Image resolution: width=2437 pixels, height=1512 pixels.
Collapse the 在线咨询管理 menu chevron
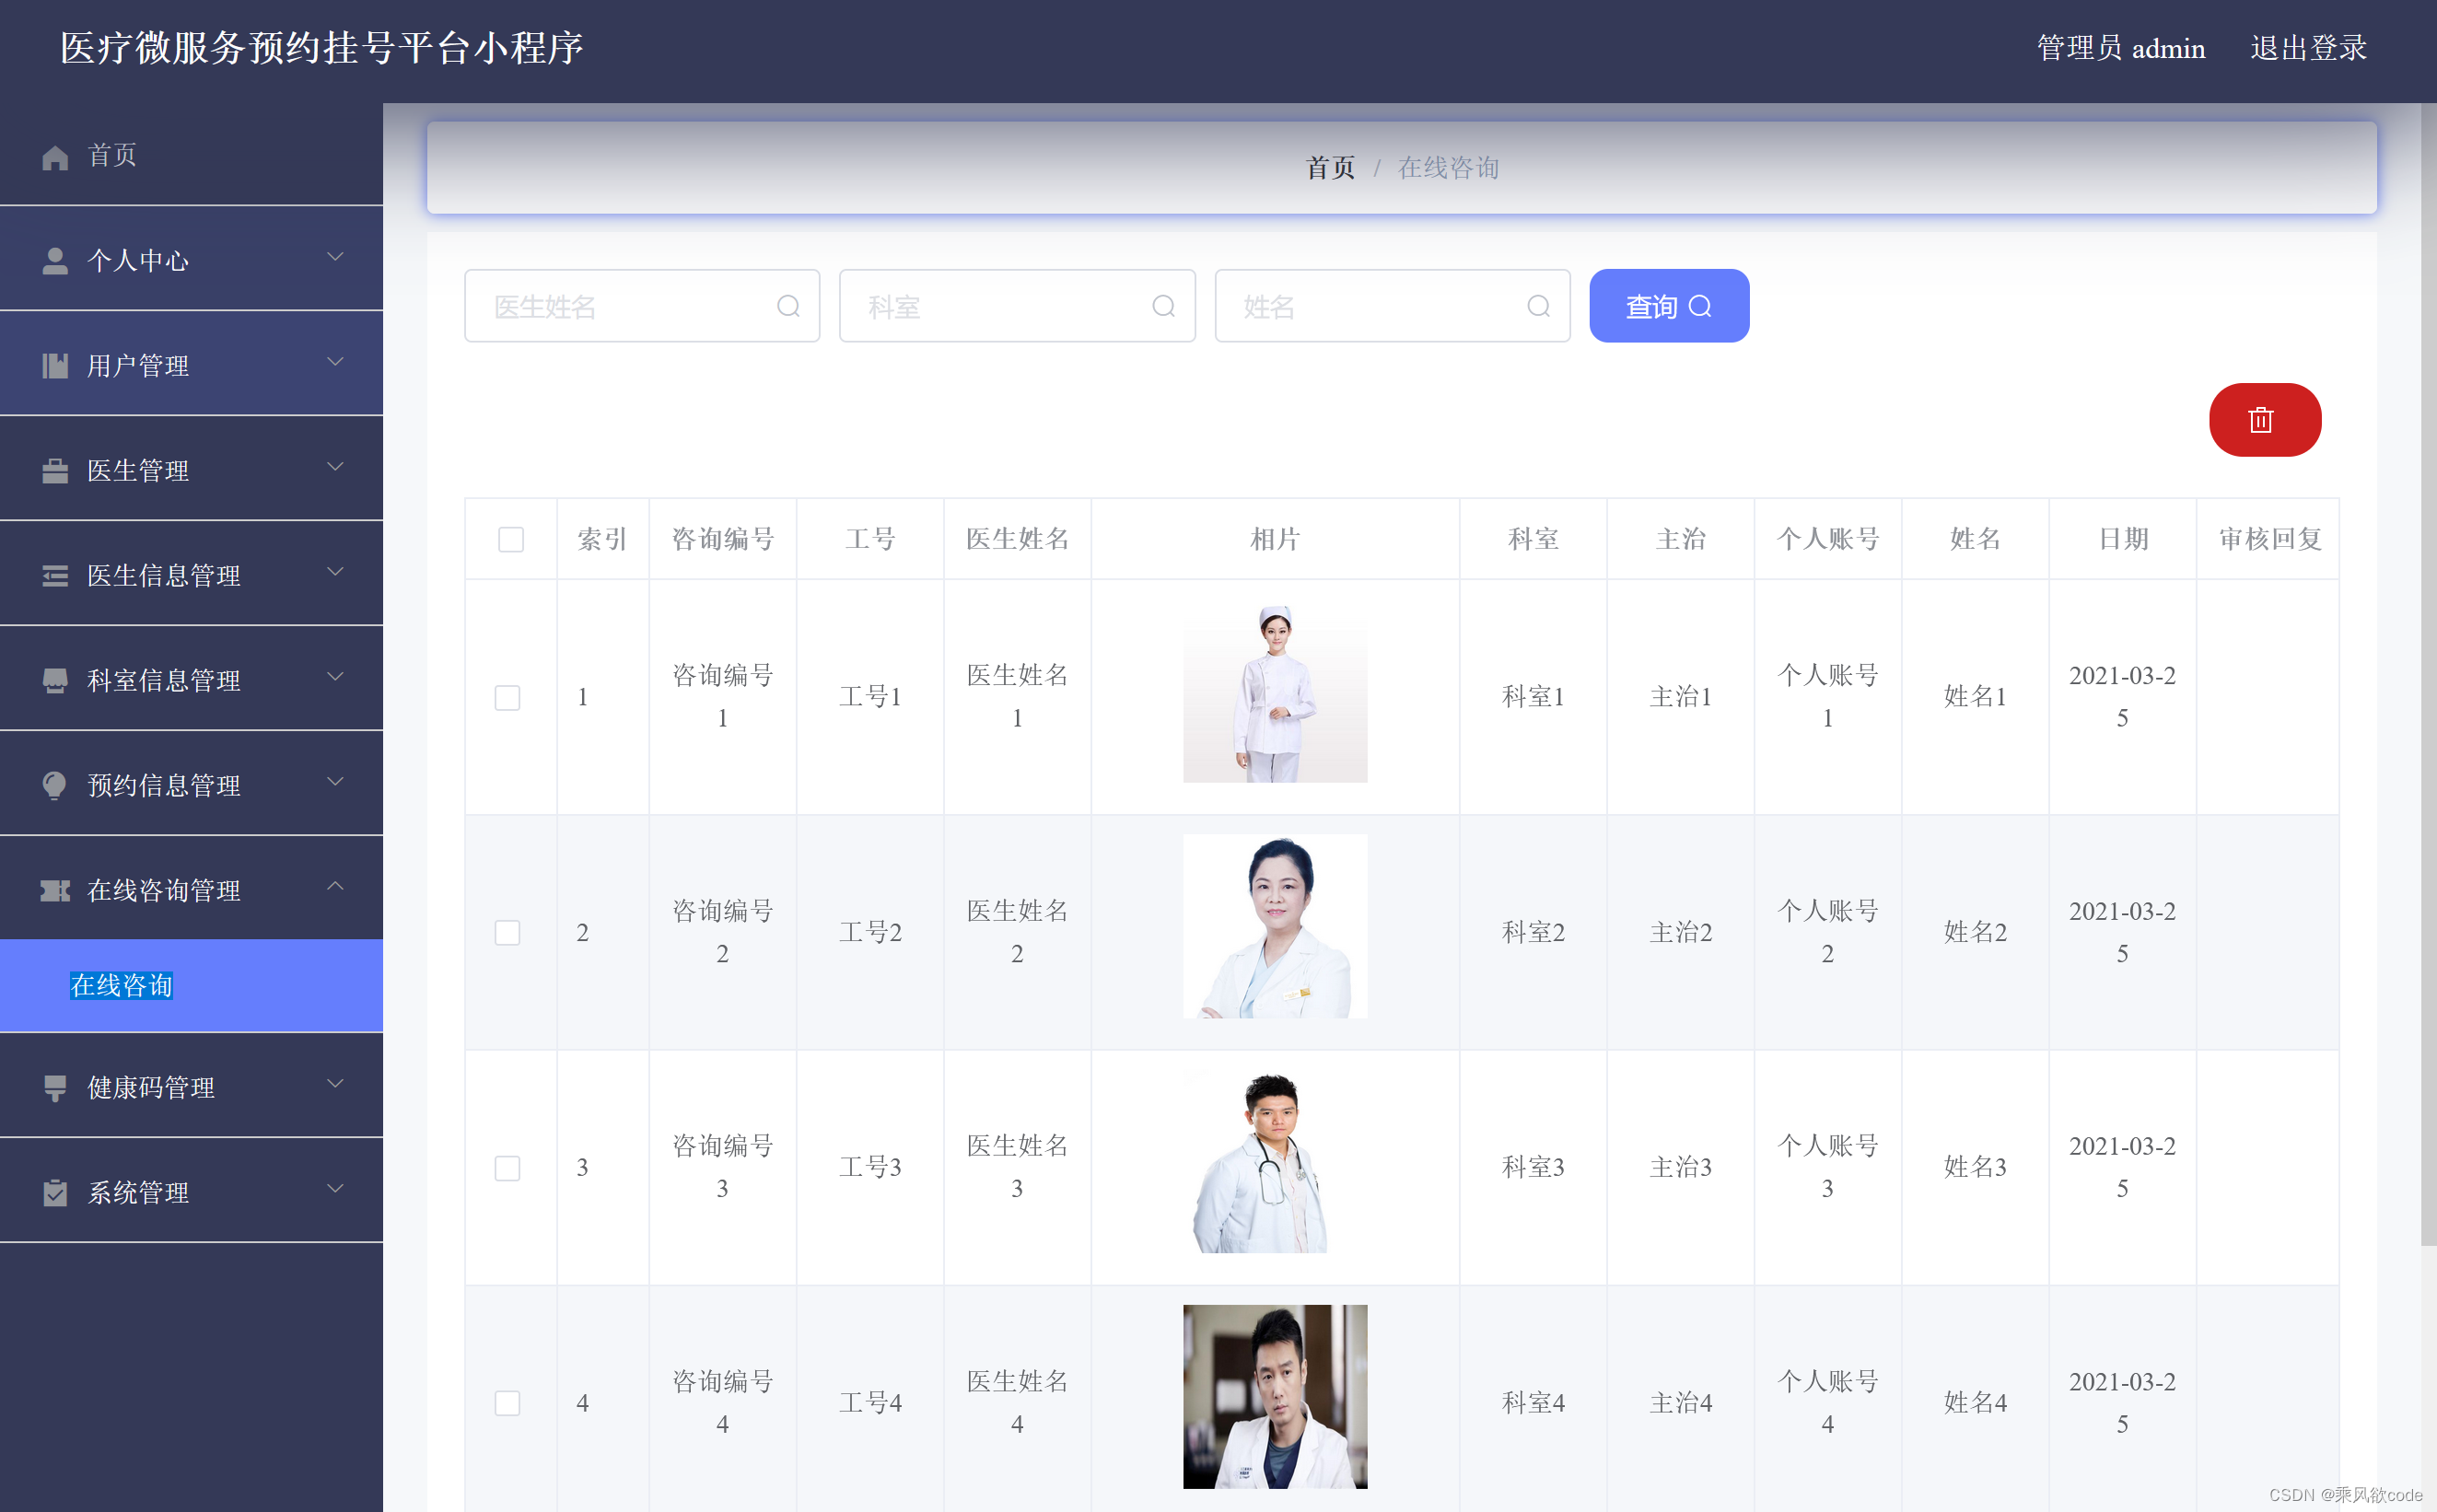click(x=335, y=886)
